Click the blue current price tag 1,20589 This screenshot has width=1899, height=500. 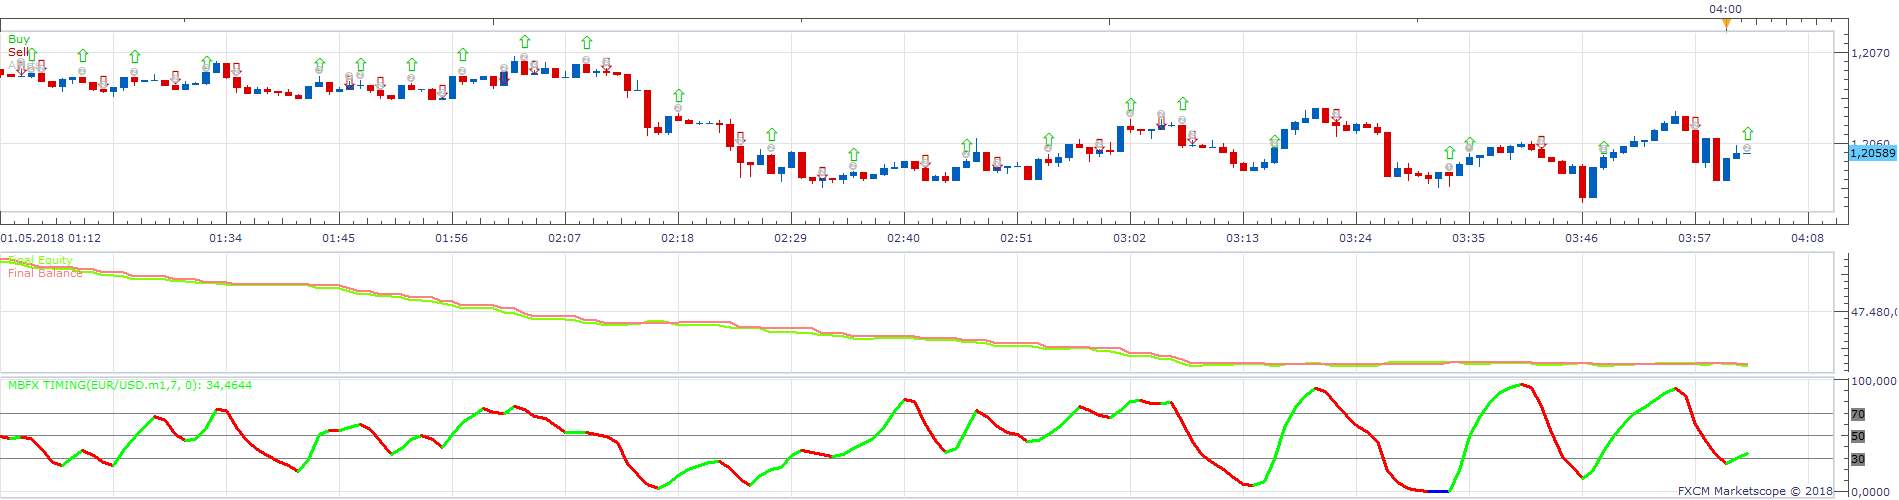[1872, 153]
